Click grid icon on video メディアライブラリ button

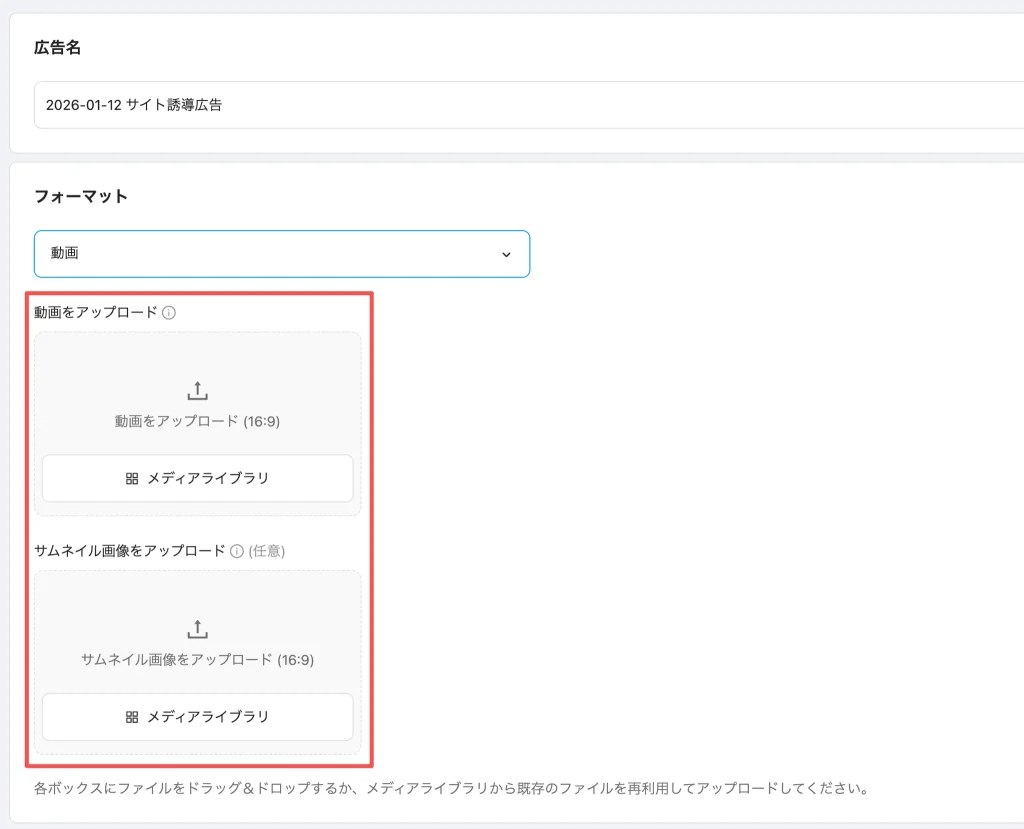click(132, 478)
